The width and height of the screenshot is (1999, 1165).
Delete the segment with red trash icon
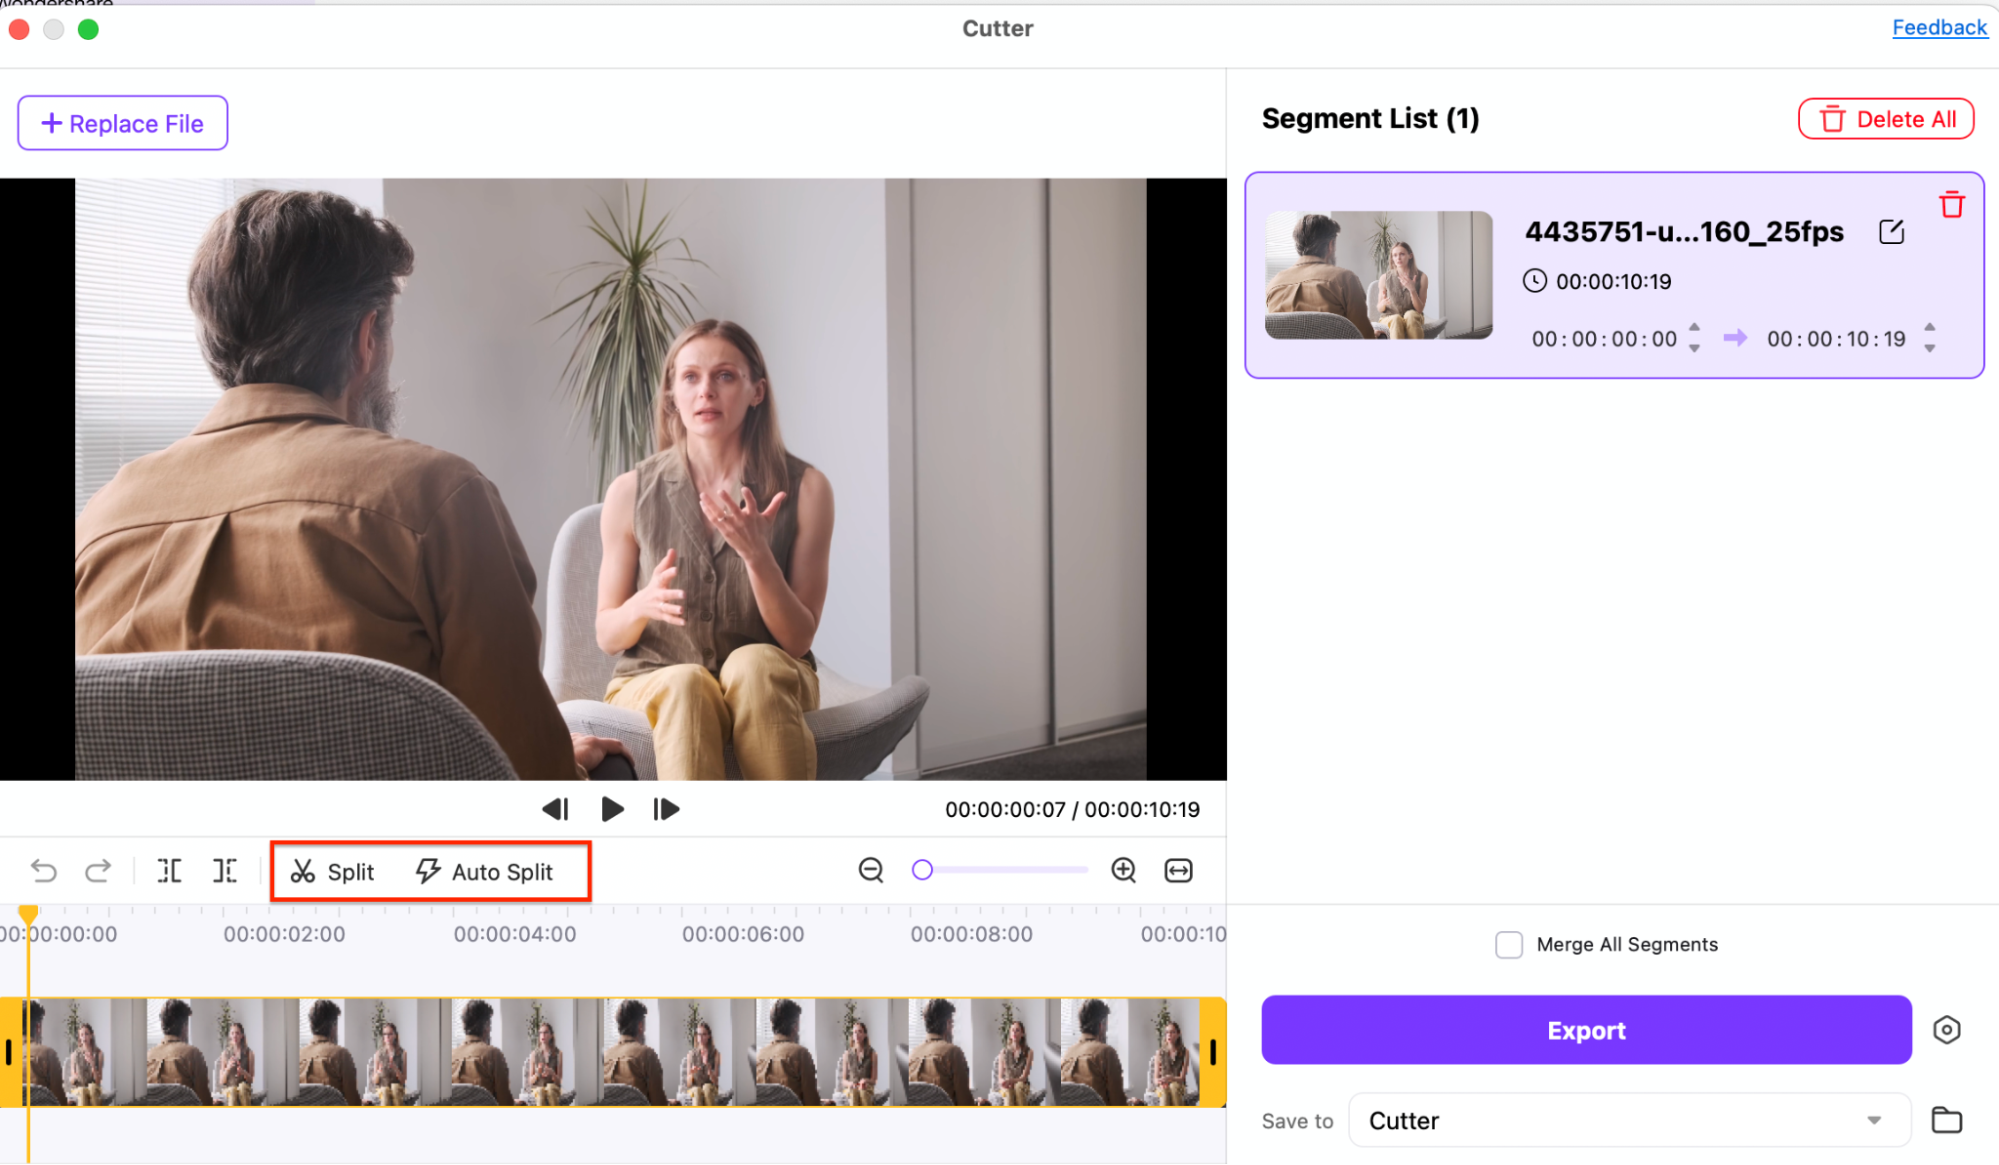tap(1951, 205)
